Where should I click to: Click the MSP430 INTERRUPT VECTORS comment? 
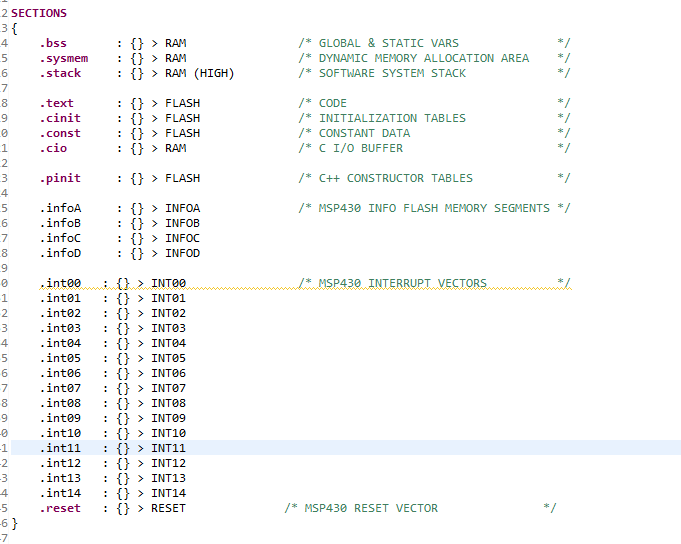403,284
